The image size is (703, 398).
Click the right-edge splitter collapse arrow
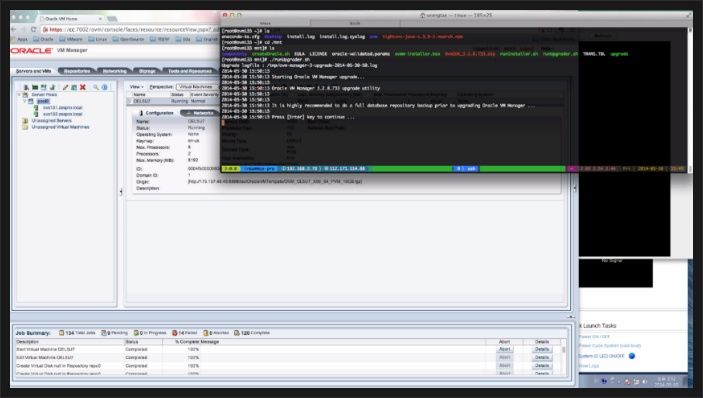575,189
